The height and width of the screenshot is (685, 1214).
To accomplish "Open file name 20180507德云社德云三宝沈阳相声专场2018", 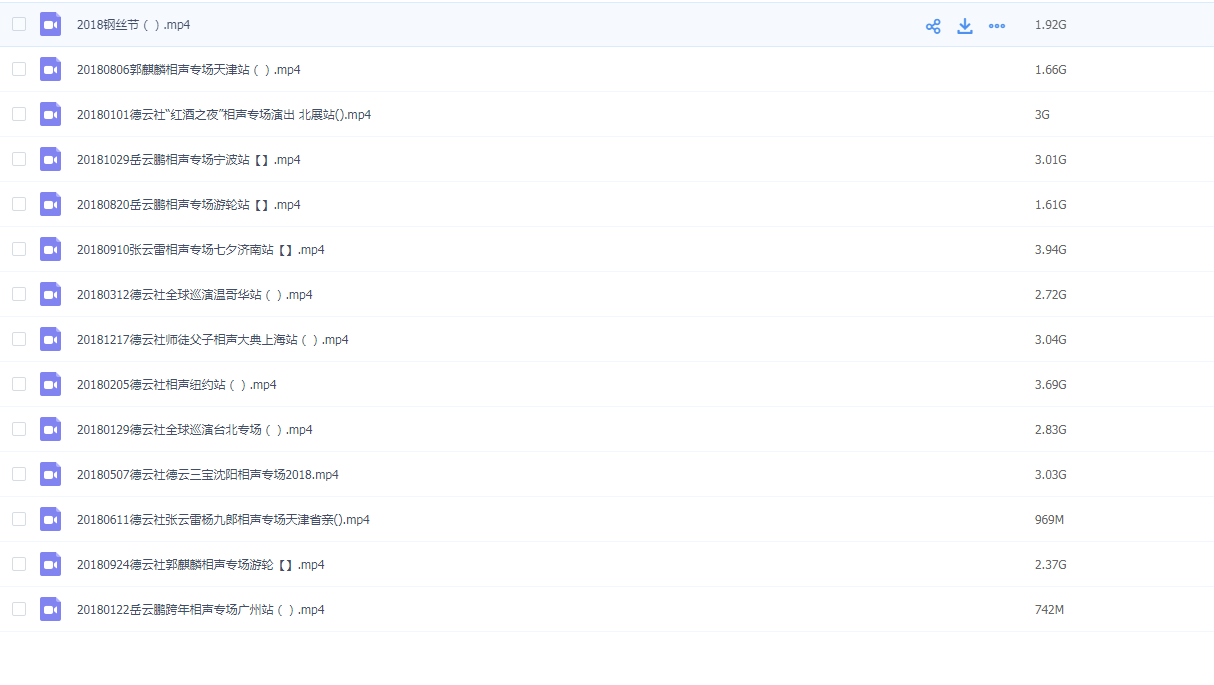I will click(x=208, y=475).
